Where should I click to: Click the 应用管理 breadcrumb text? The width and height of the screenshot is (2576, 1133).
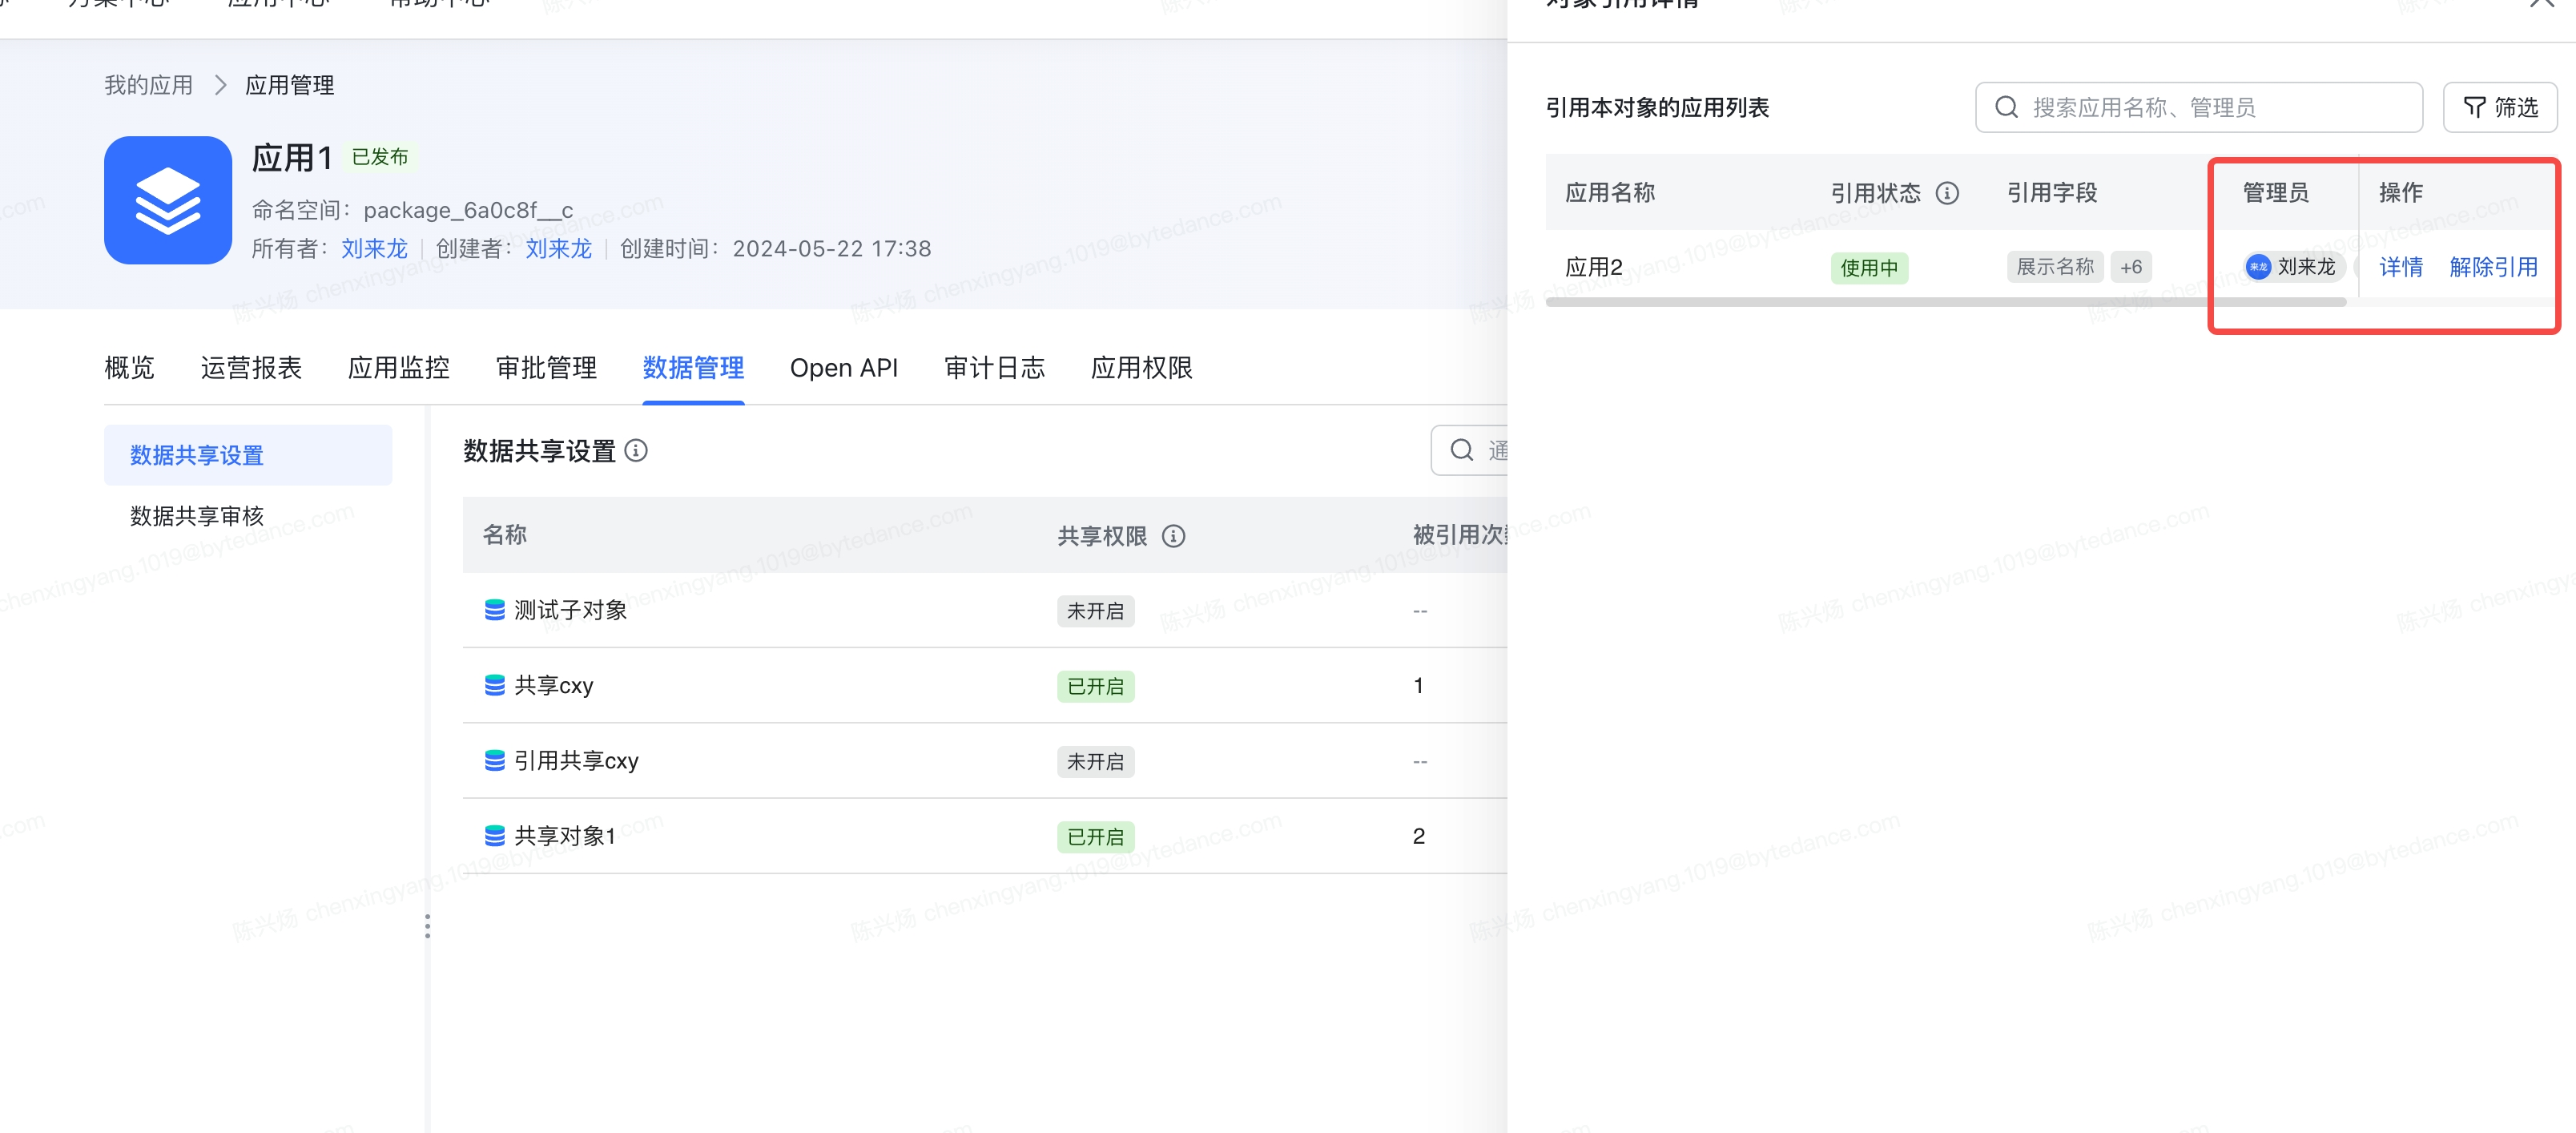[x=290, y=85]
